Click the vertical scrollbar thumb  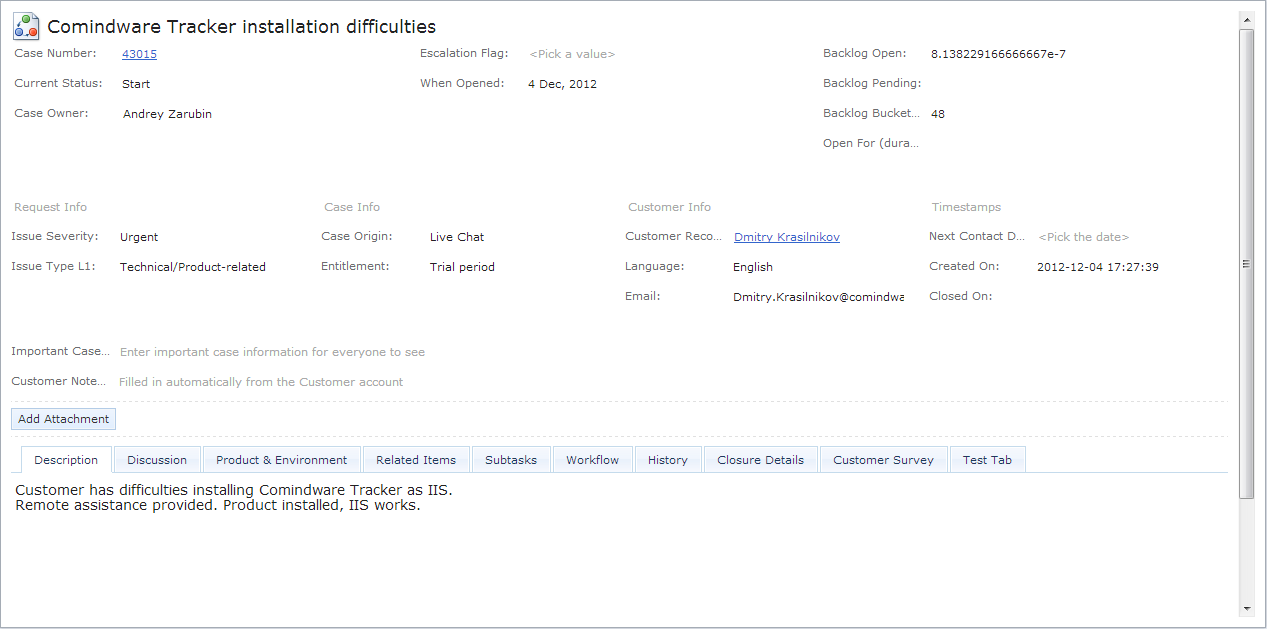click(1246, 263)
